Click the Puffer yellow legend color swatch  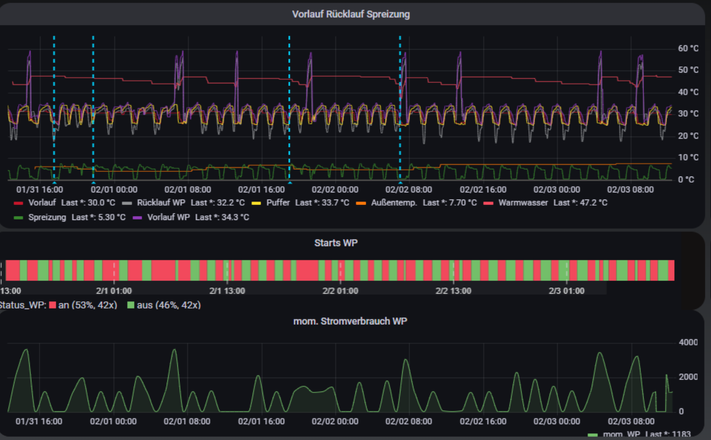pos(258,202)
